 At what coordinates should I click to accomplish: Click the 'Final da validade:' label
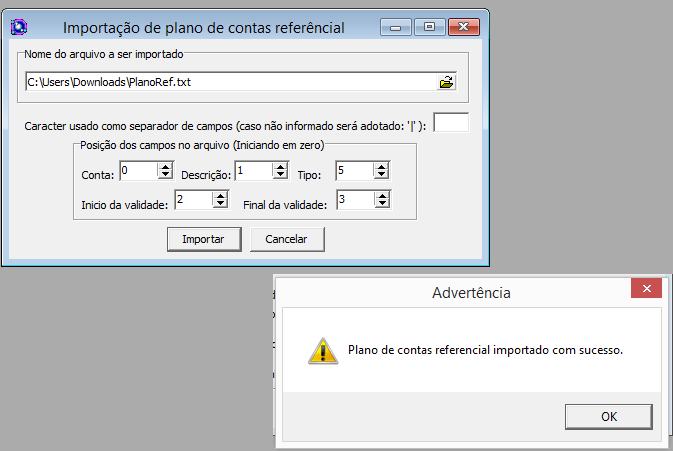point(285,205)
